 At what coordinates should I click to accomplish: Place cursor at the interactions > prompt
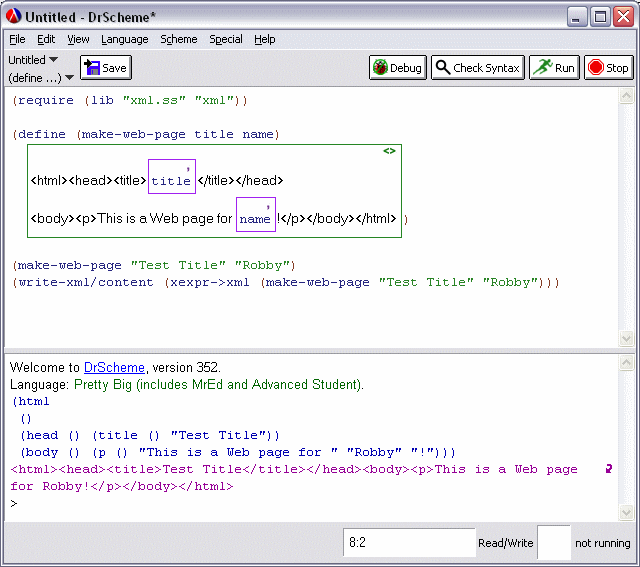14,503
